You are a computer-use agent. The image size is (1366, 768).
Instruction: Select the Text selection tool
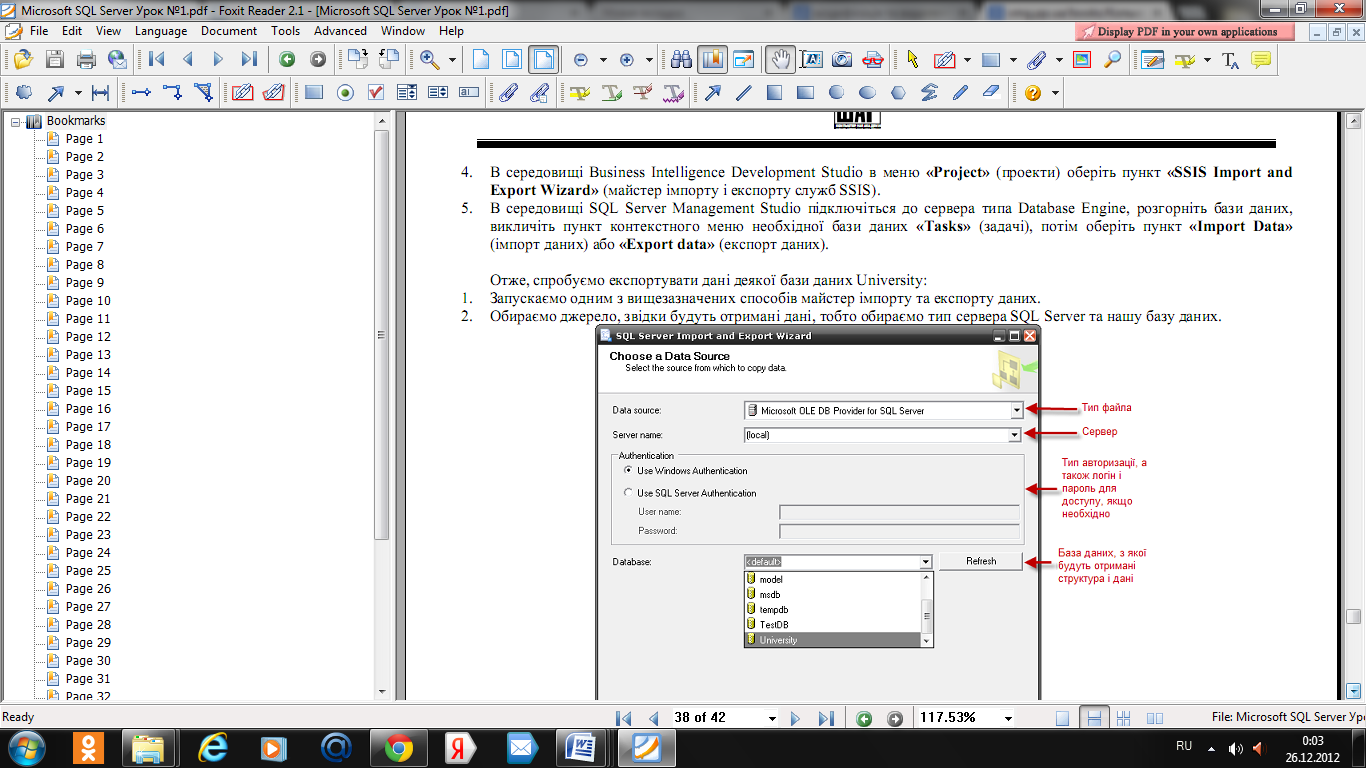(x=810, y=59)
